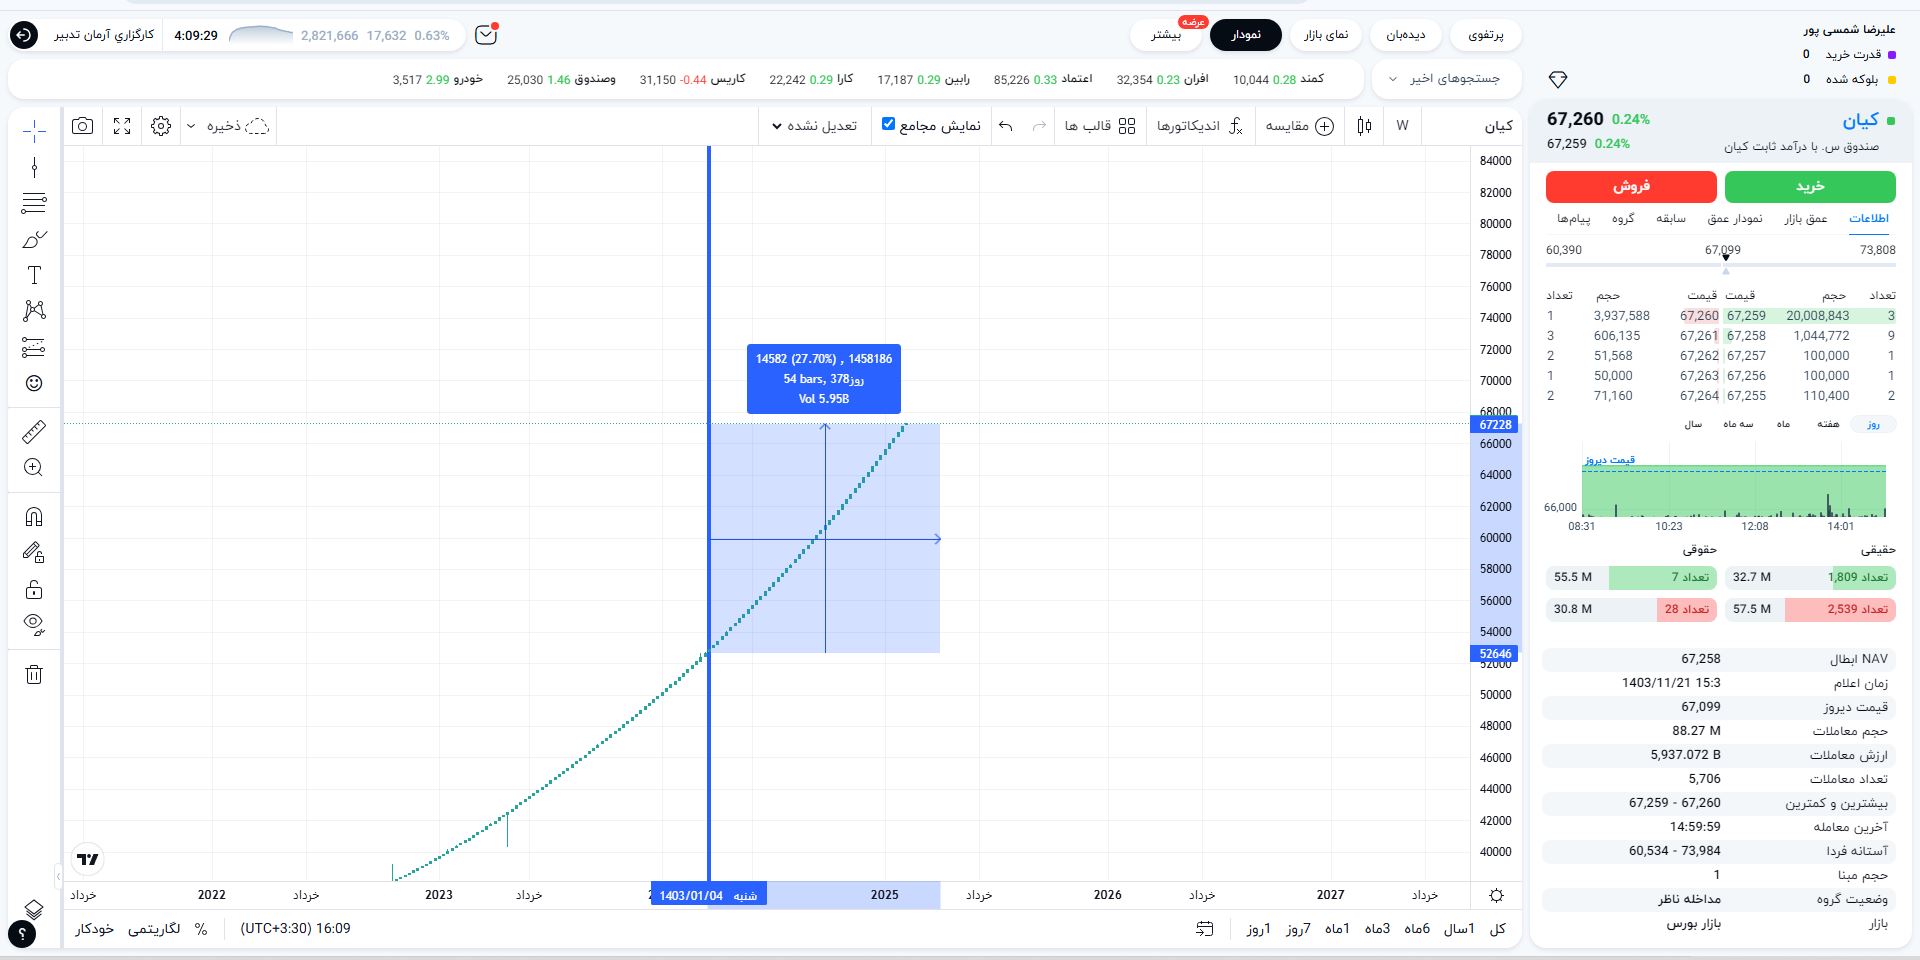Click the green خرید buy button
The image size is (1920, 960).
click(x=1810, y=186)
